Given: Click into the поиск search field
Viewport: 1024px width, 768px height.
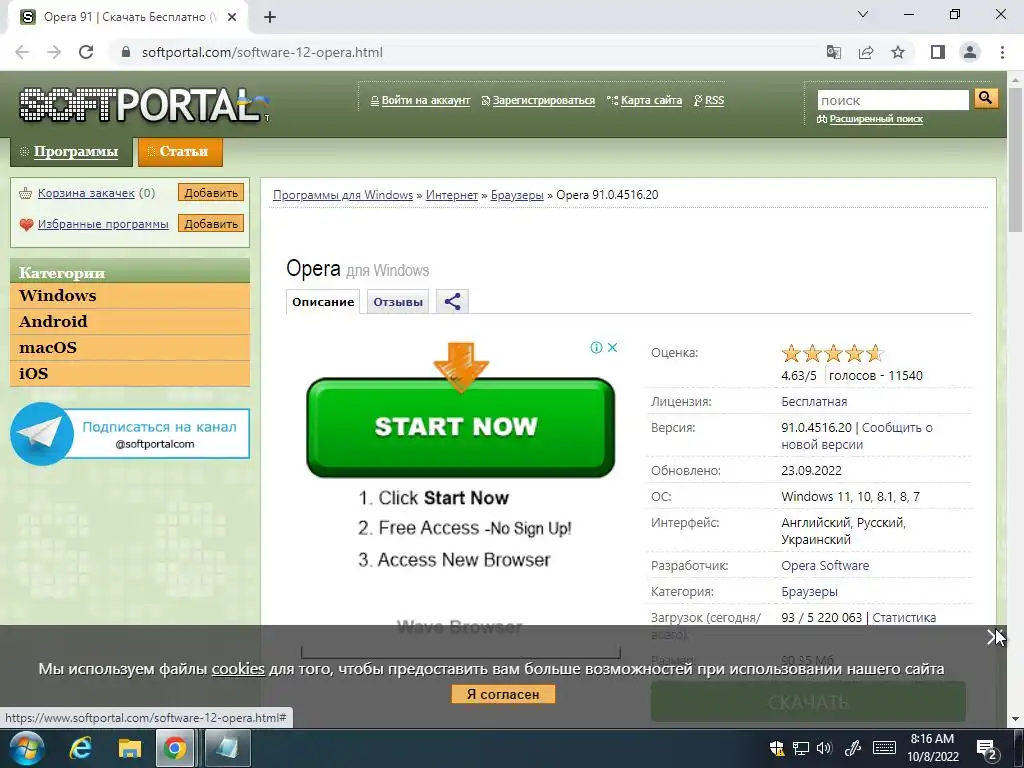Looking at the screenshot, I should [x=893, y=100].
